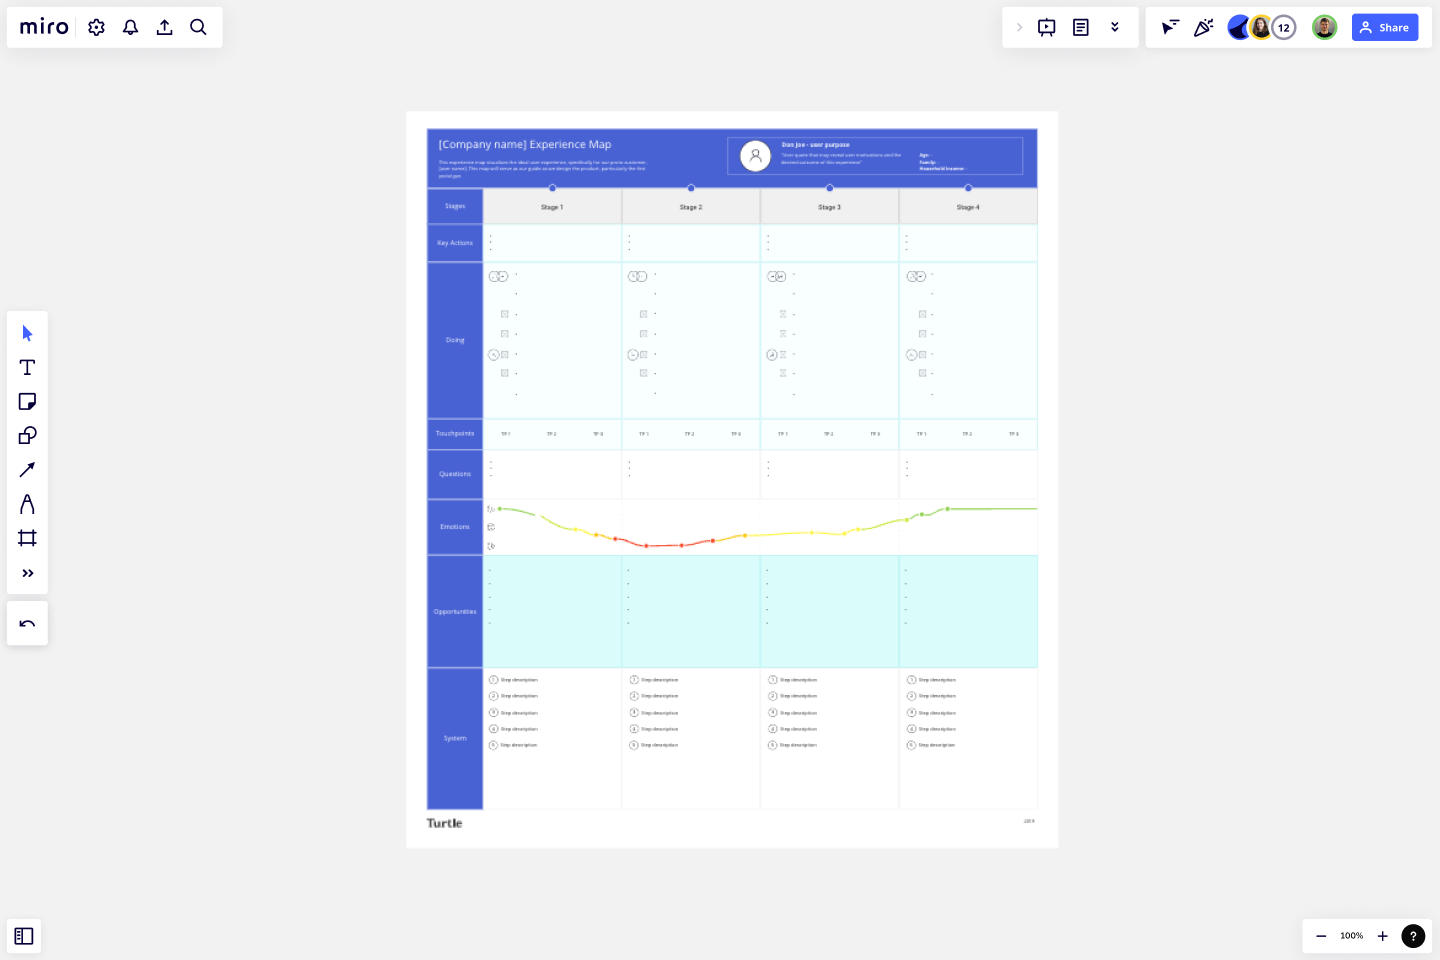
Task: Start presentation mode
Action: [x=1046, y=27]
